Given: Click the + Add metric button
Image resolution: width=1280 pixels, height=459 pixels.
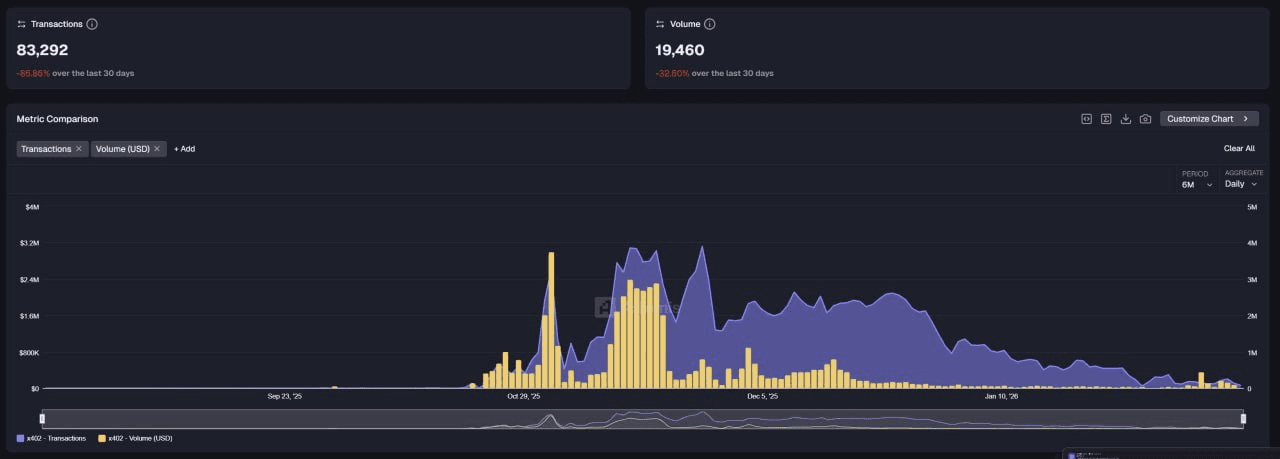Looking at the screenshot, I should [x=184, y=149].
